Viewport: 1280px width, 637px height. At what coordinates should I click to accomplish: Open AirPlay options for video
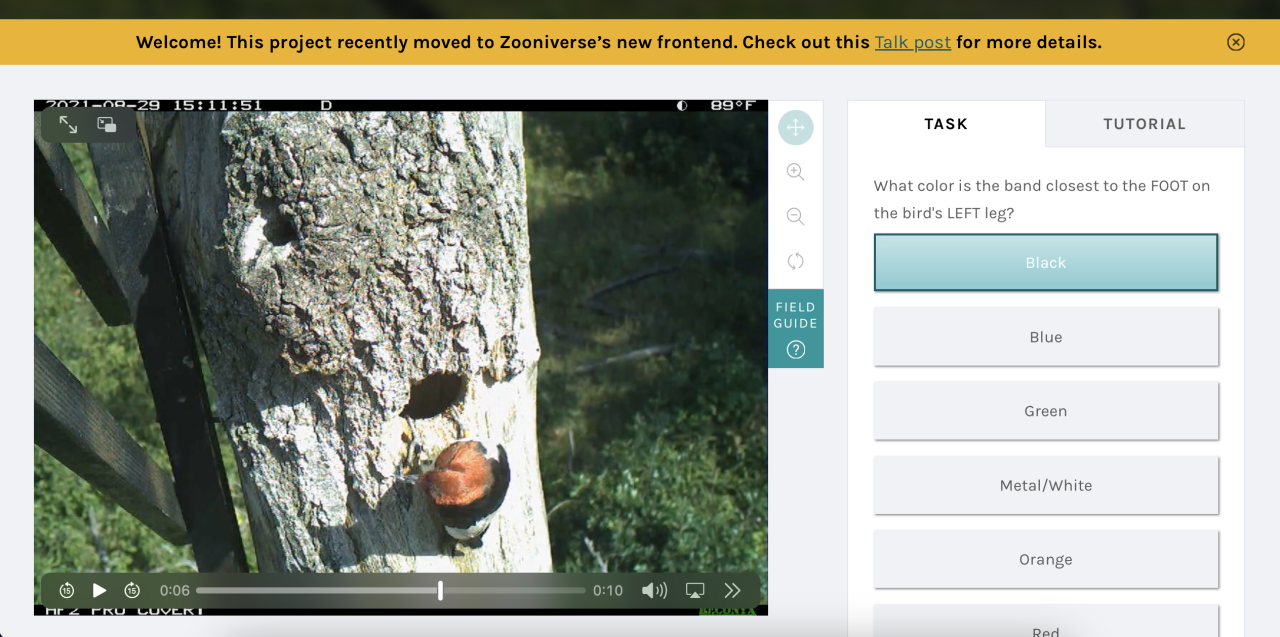pos(695,590)
